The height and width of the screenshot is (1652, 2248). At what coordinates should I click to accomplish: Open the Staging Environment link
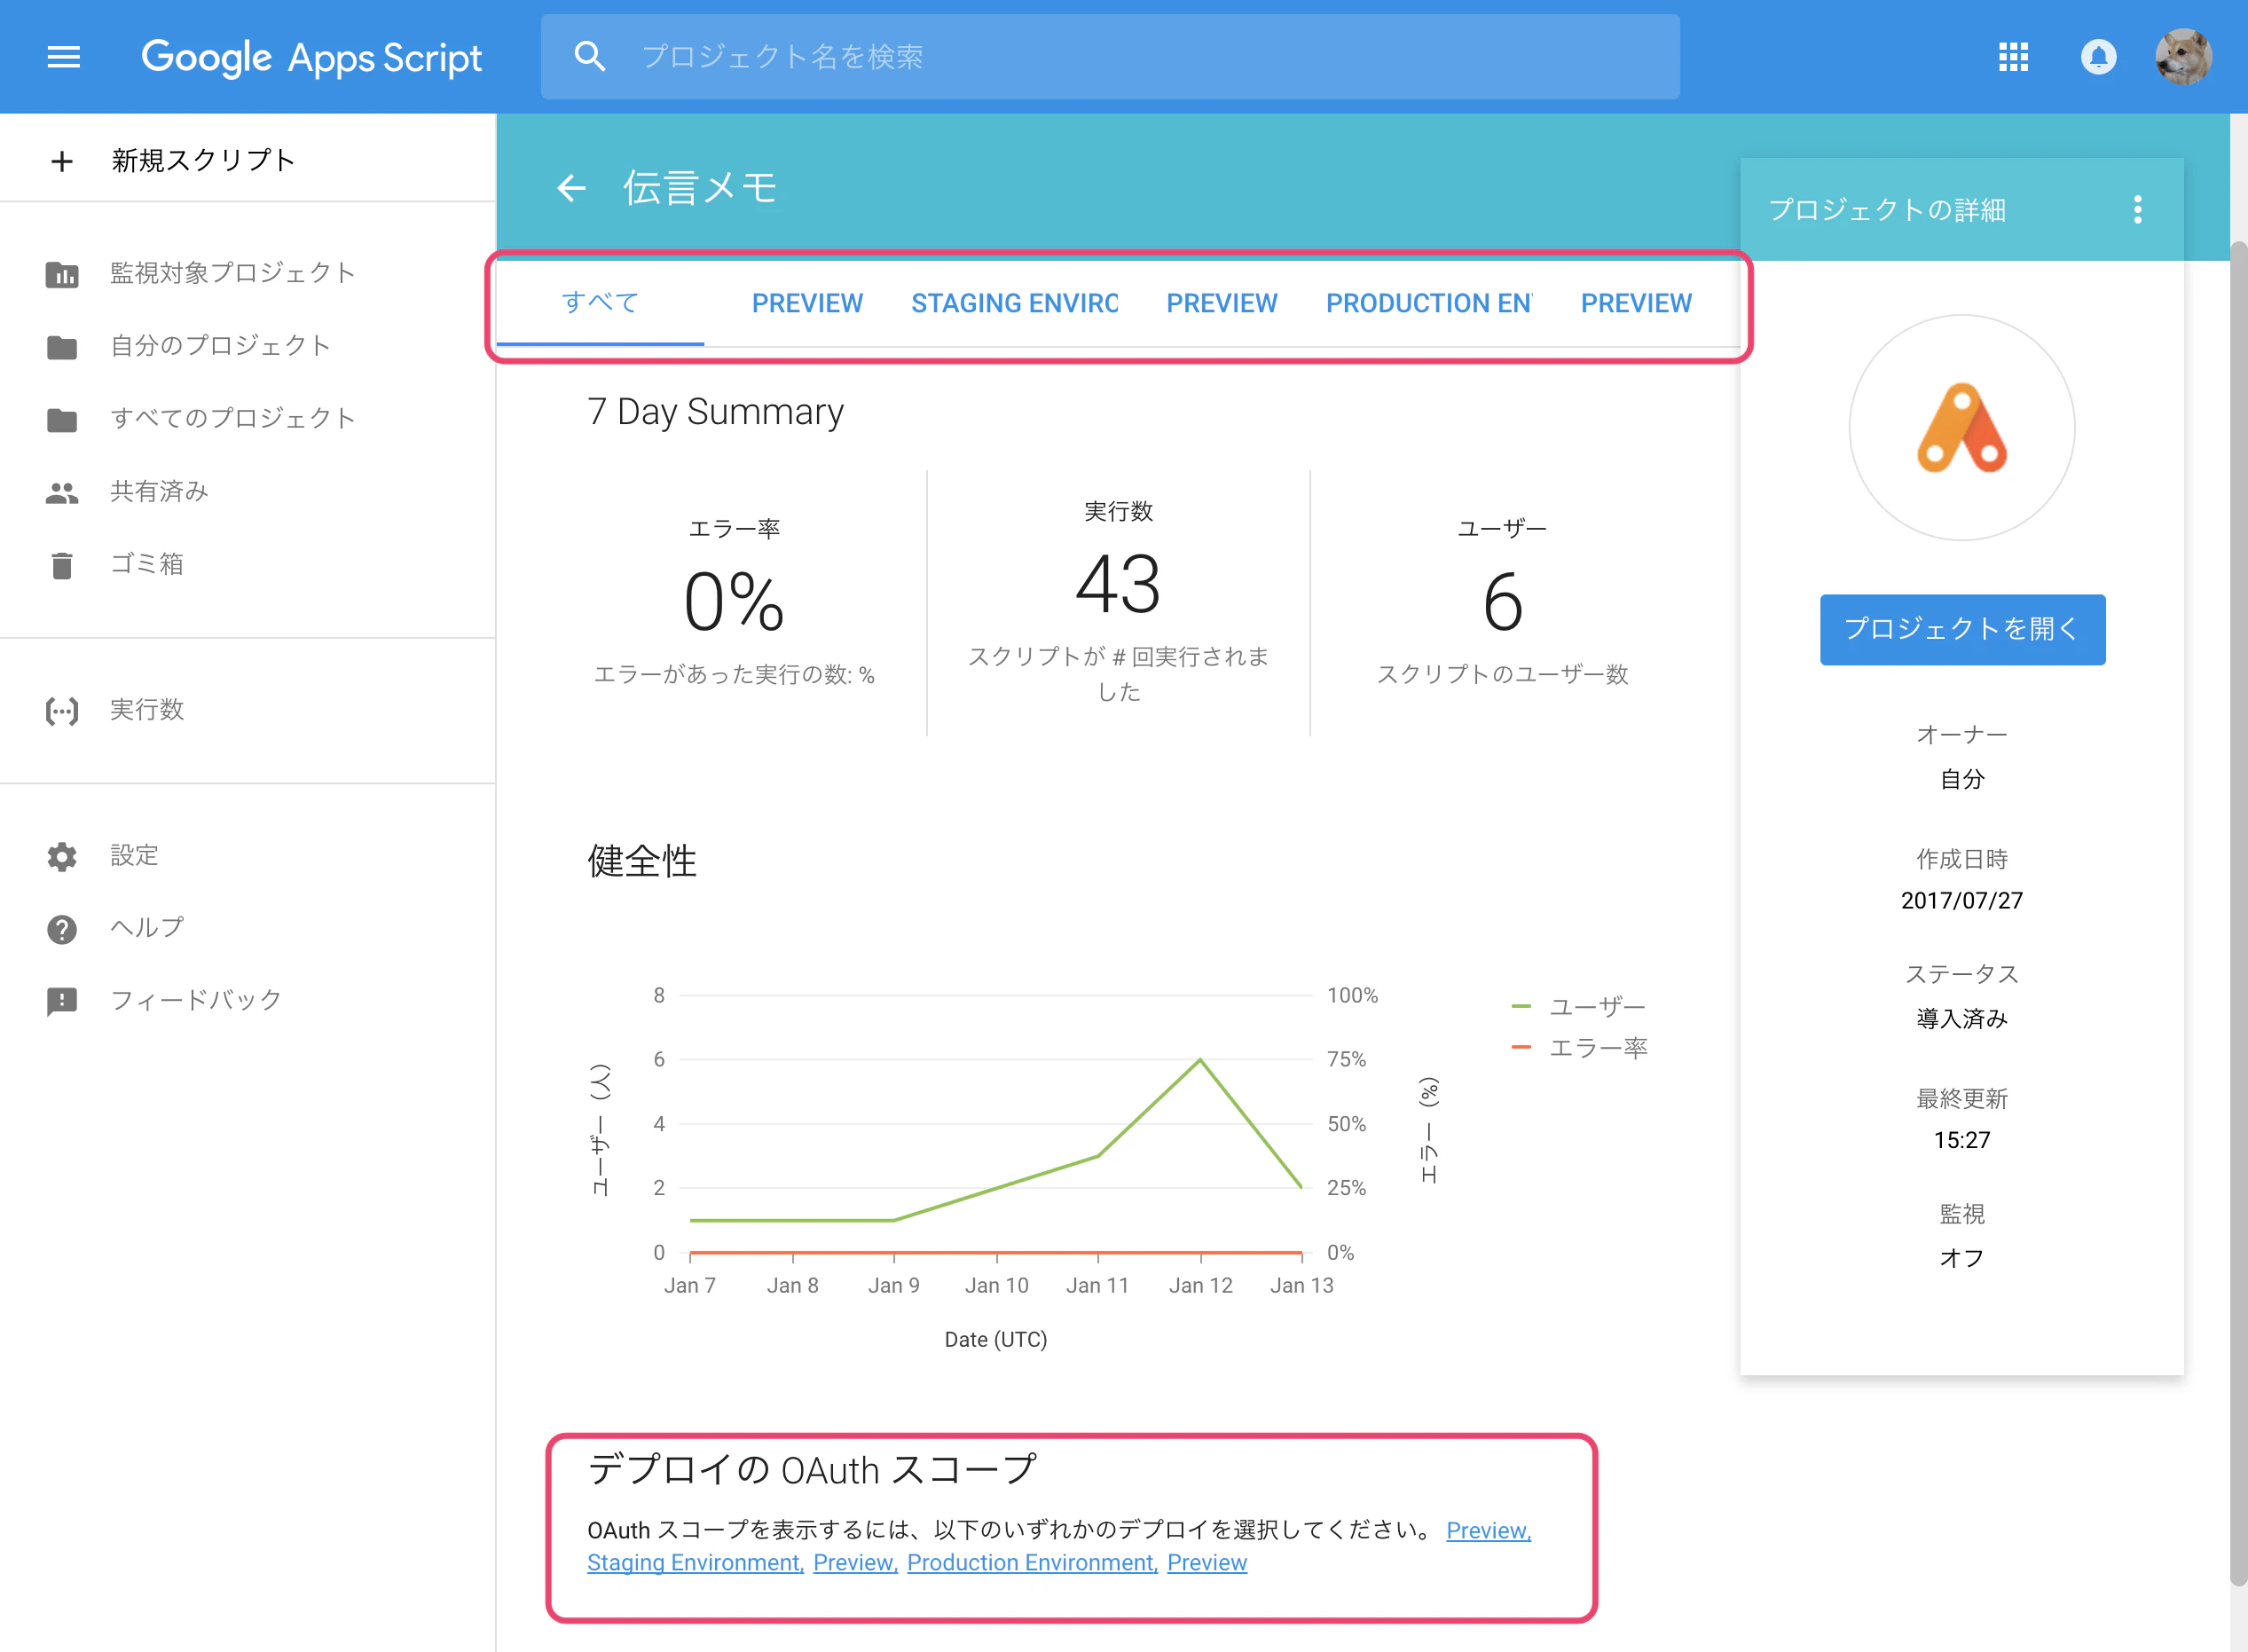point(695,1563)
